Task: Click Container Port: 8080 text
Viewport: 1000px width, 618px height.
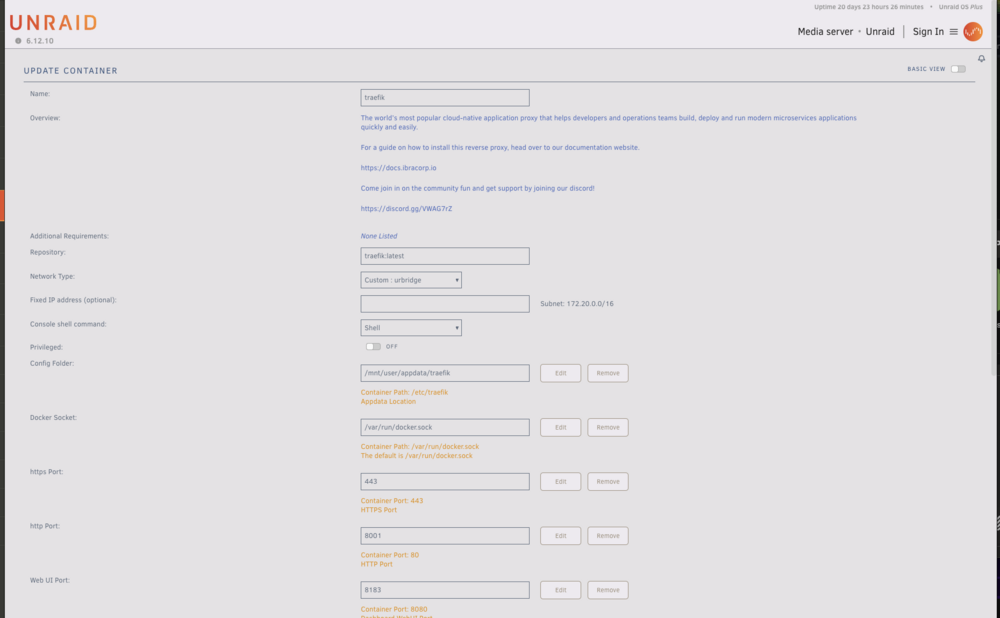Action: [x=394, y=609]
